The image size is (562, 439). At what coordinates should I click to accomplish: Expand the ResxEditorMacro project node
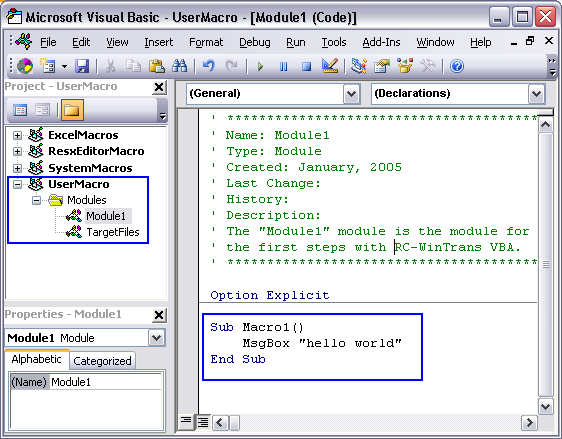click(17, 151)
